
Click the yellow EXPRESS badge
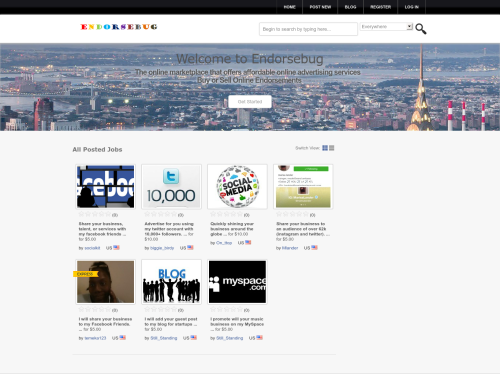[x=86, y=274]
